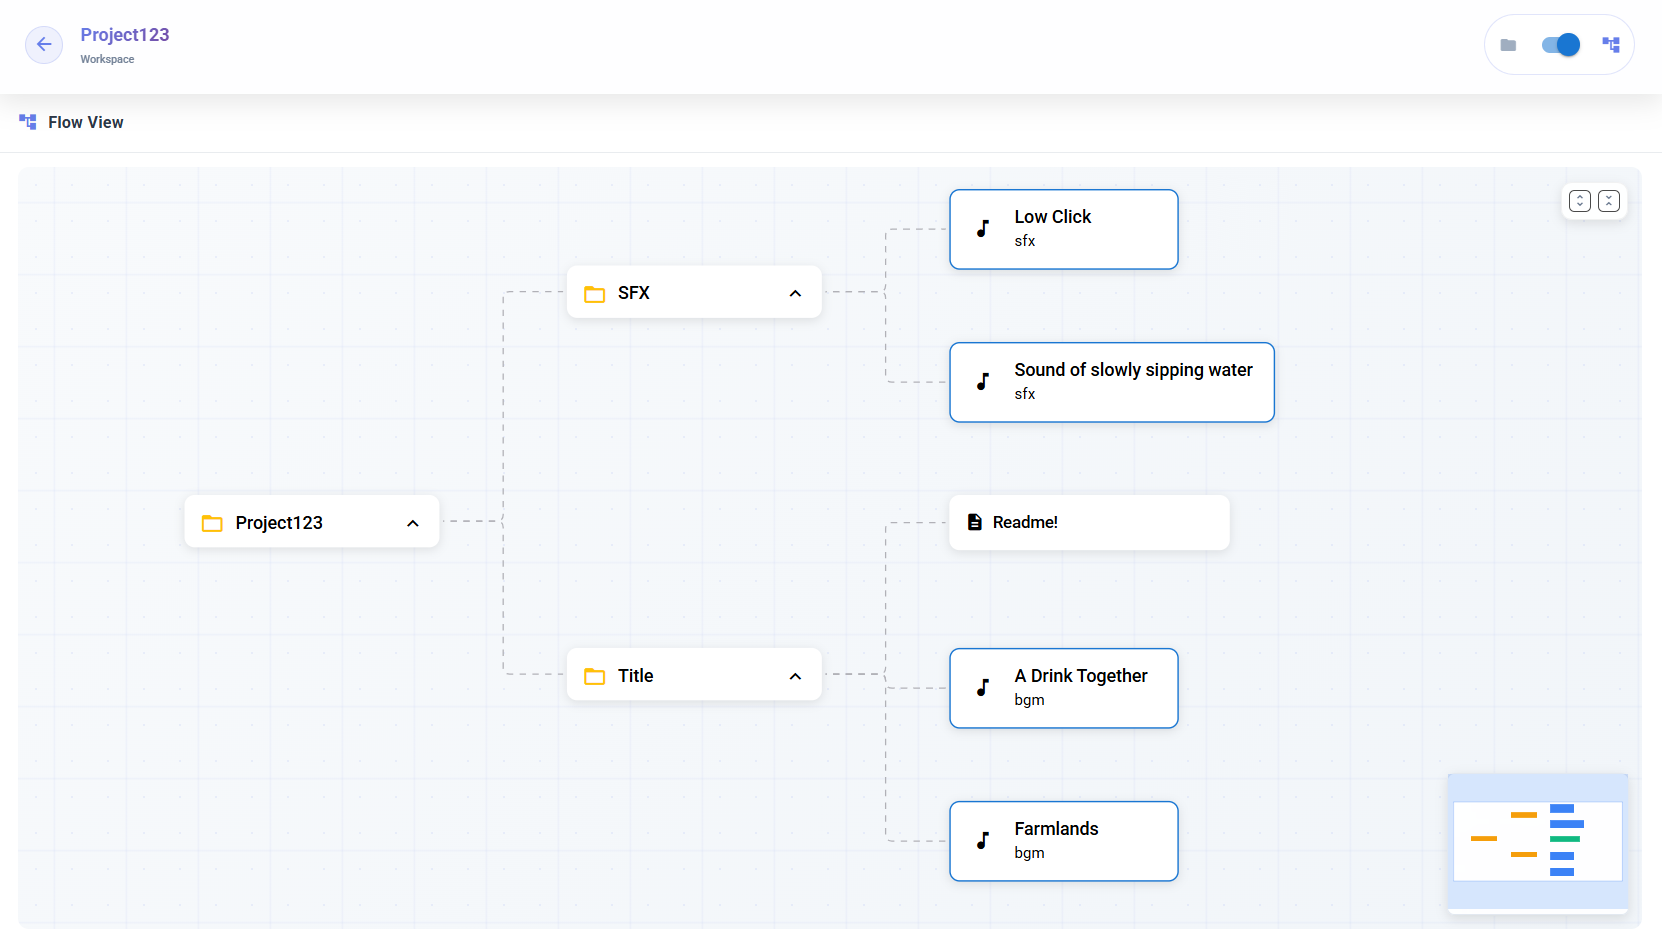The image size is (1662, 942).
Task: Open the Flow View tab
Action: click(x=87, y=121)
